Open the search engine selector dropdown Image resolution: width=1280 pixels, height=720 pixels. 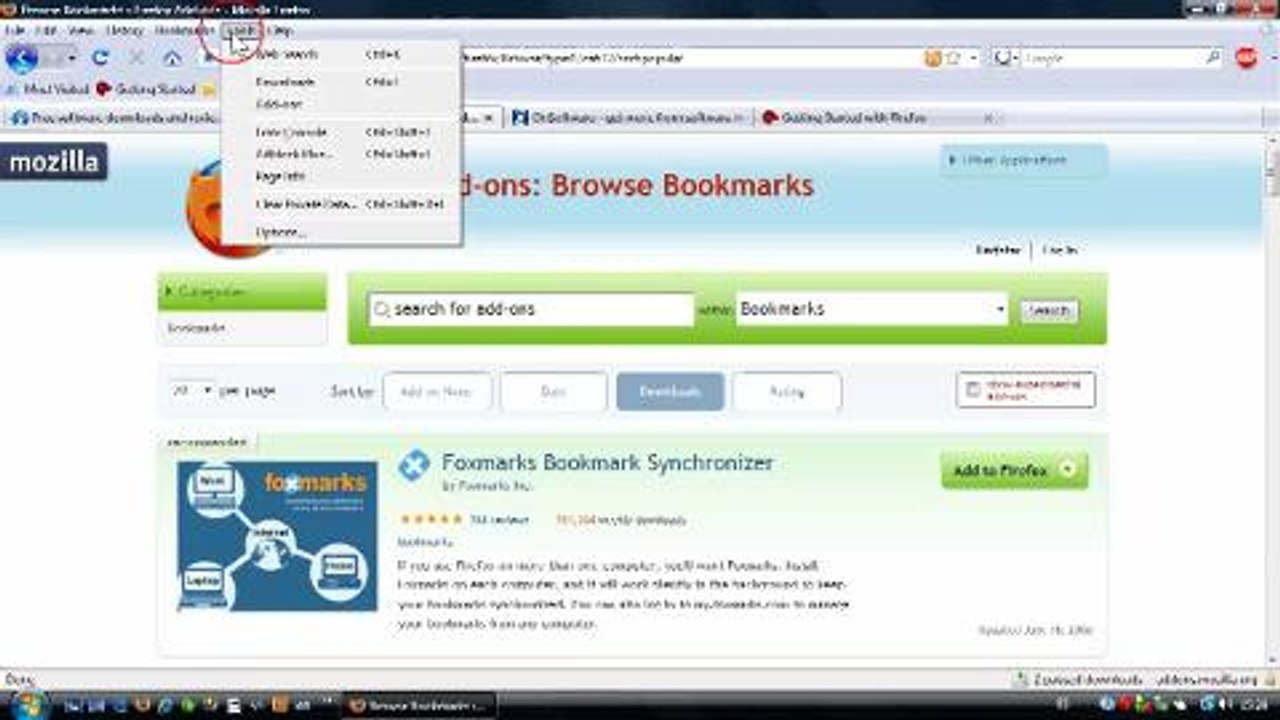1004,58
